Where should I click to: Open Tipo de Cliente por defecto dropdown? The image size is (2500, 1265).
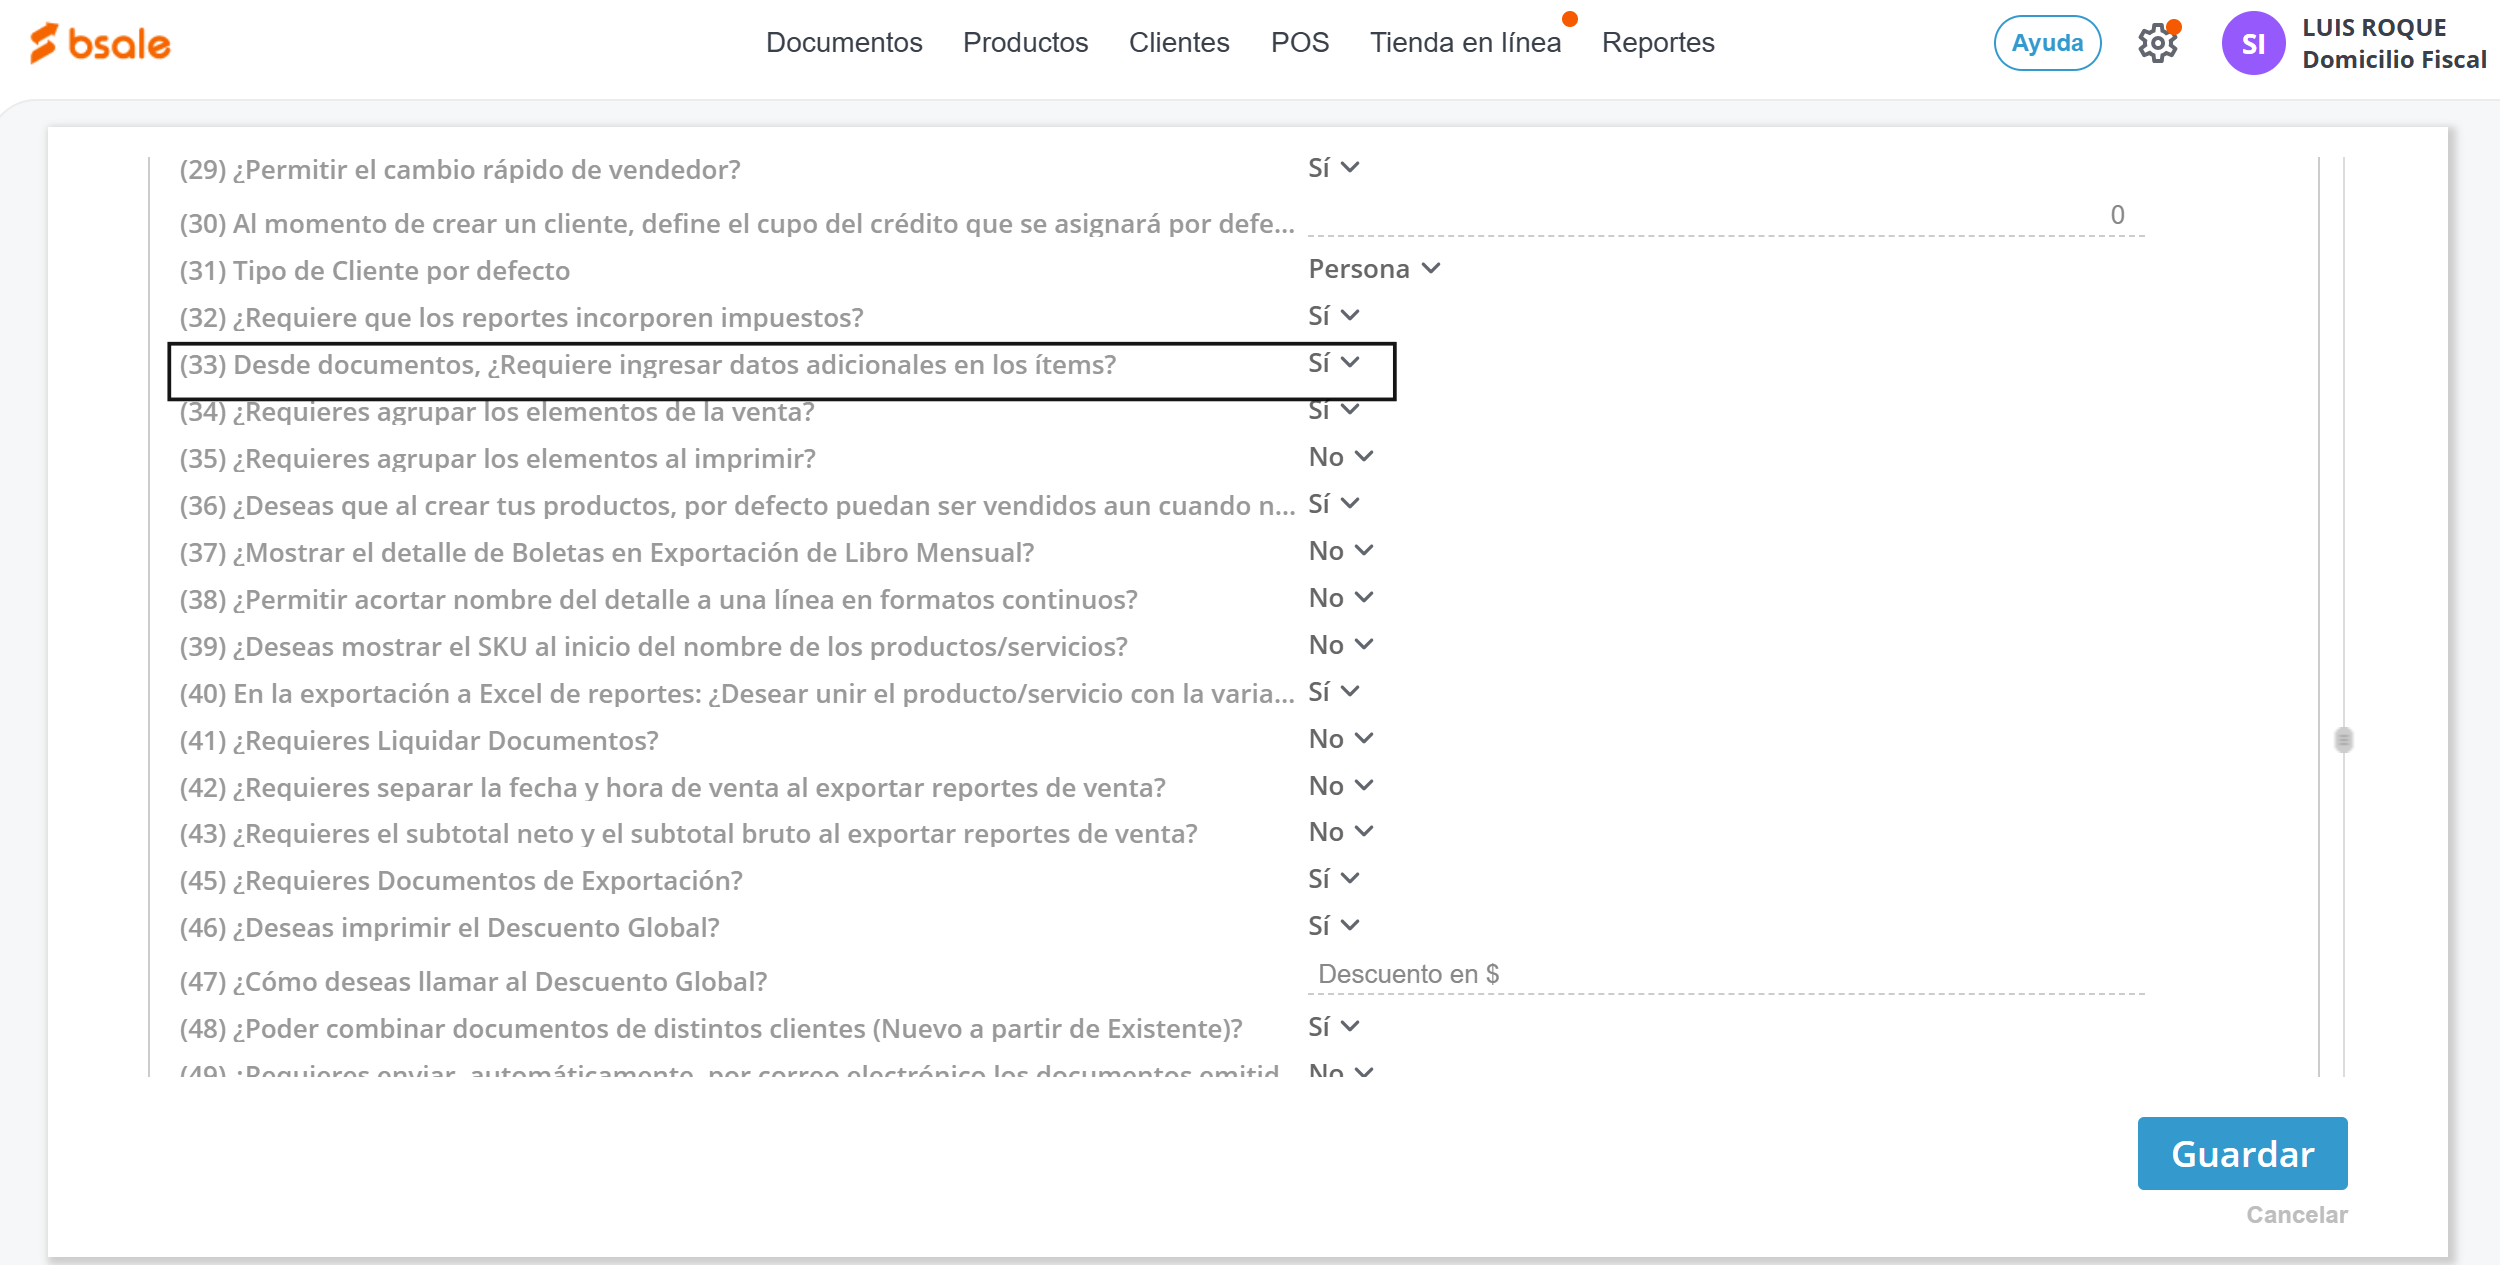(x=1373, y=269)
